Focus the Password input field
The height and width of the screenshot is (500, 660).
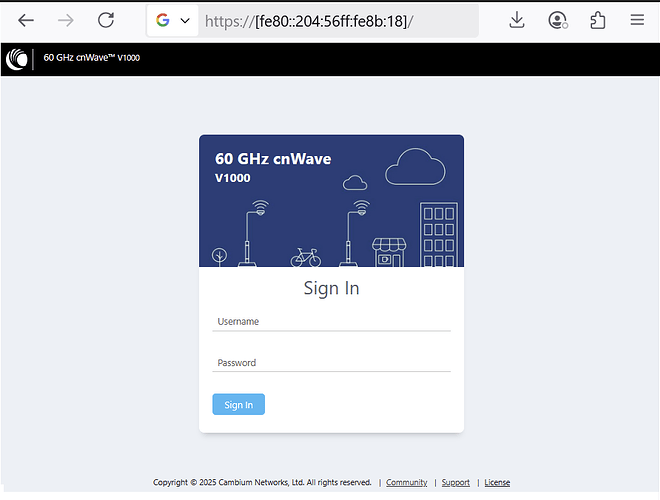[332, 363]
